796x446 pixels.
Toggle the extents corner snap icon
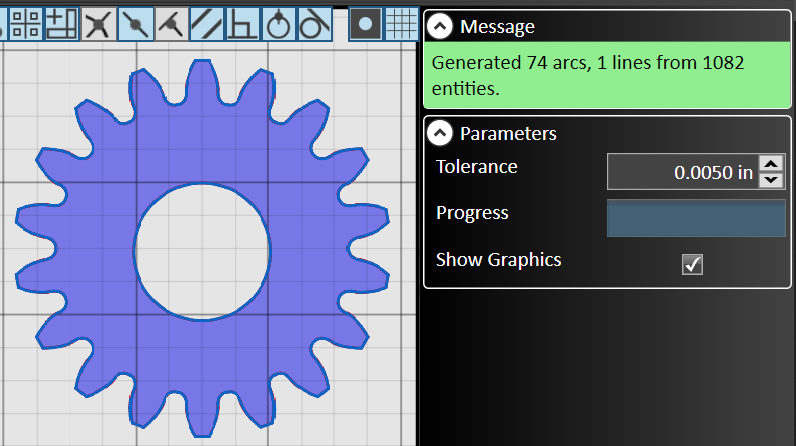pyautogui.click(x=62, y=24)
